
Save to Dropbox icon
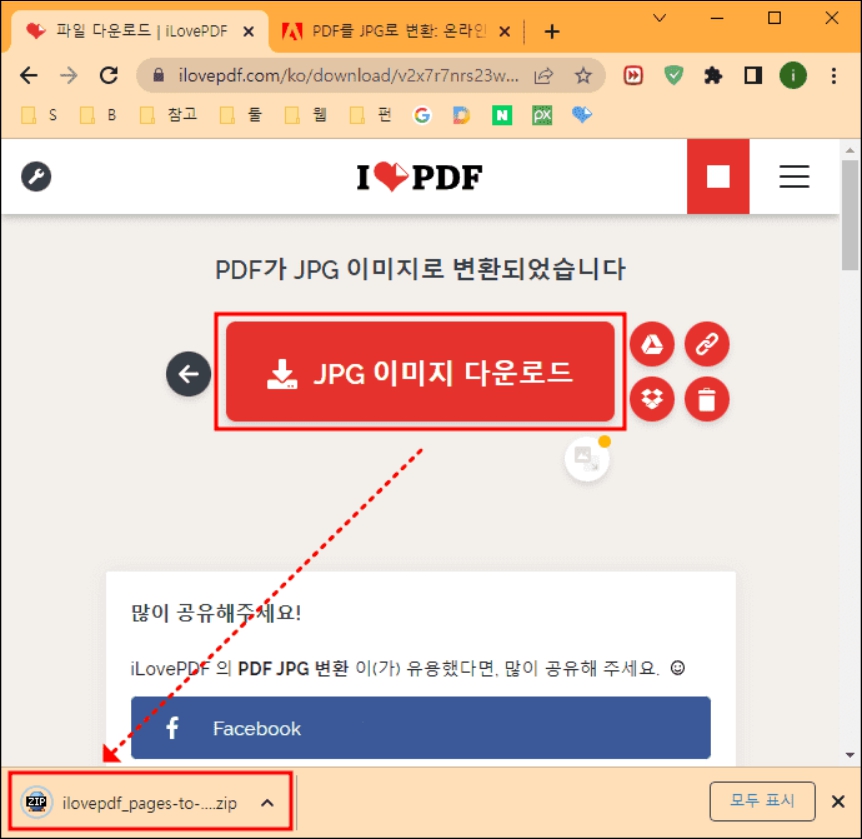click(652, 399)
